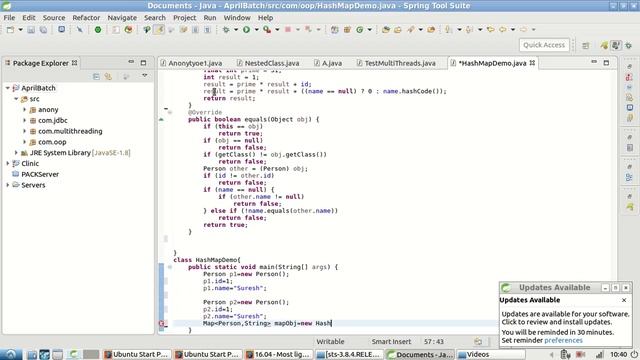The width and height of the screenshot is (640, 360).
Task: Click the Previous Annotation toolbar icon
Action: [x=469, y=29]
